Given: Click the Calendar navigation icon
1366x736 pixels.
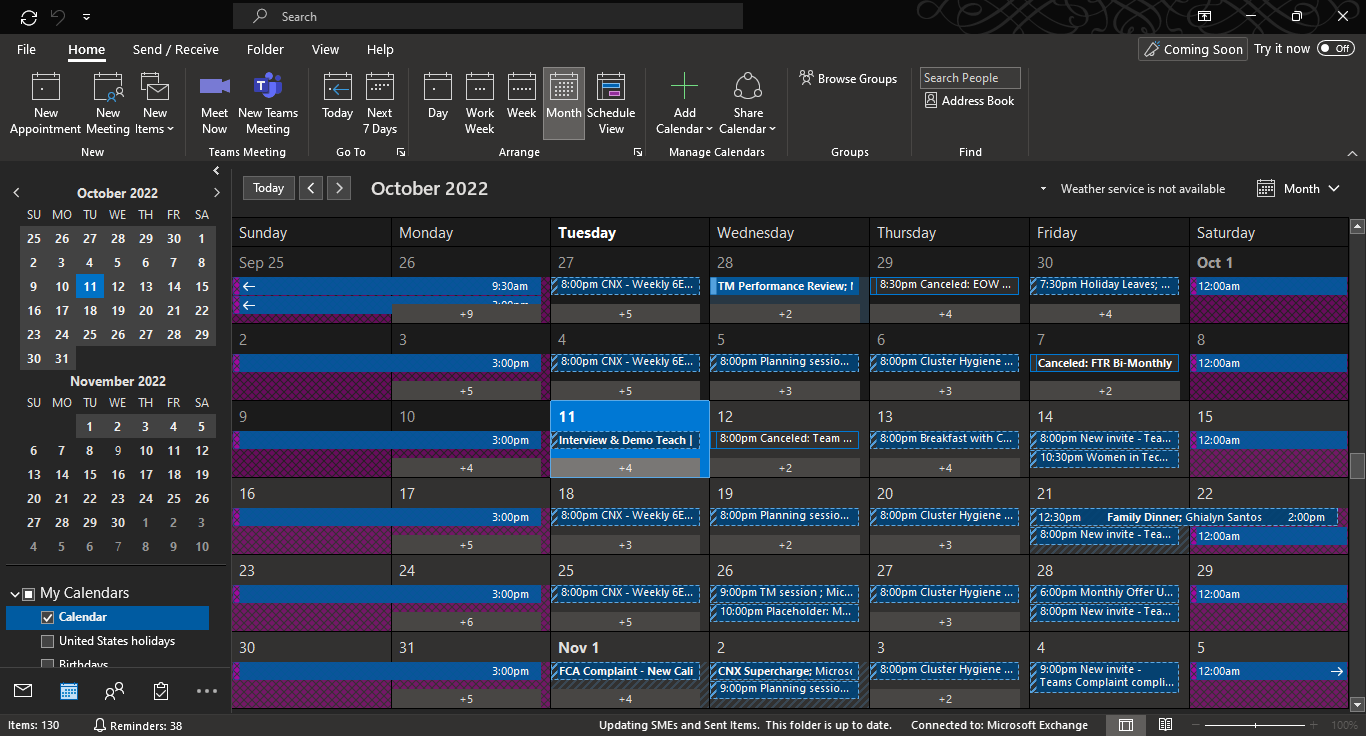Looking at the screenshot, I should click(69, 690).
